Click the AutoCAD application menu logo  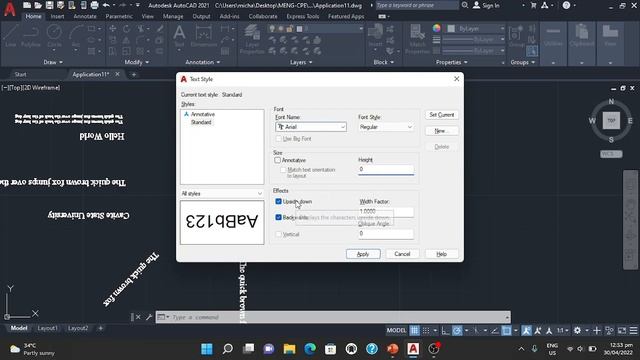click(x=9, y=8)
